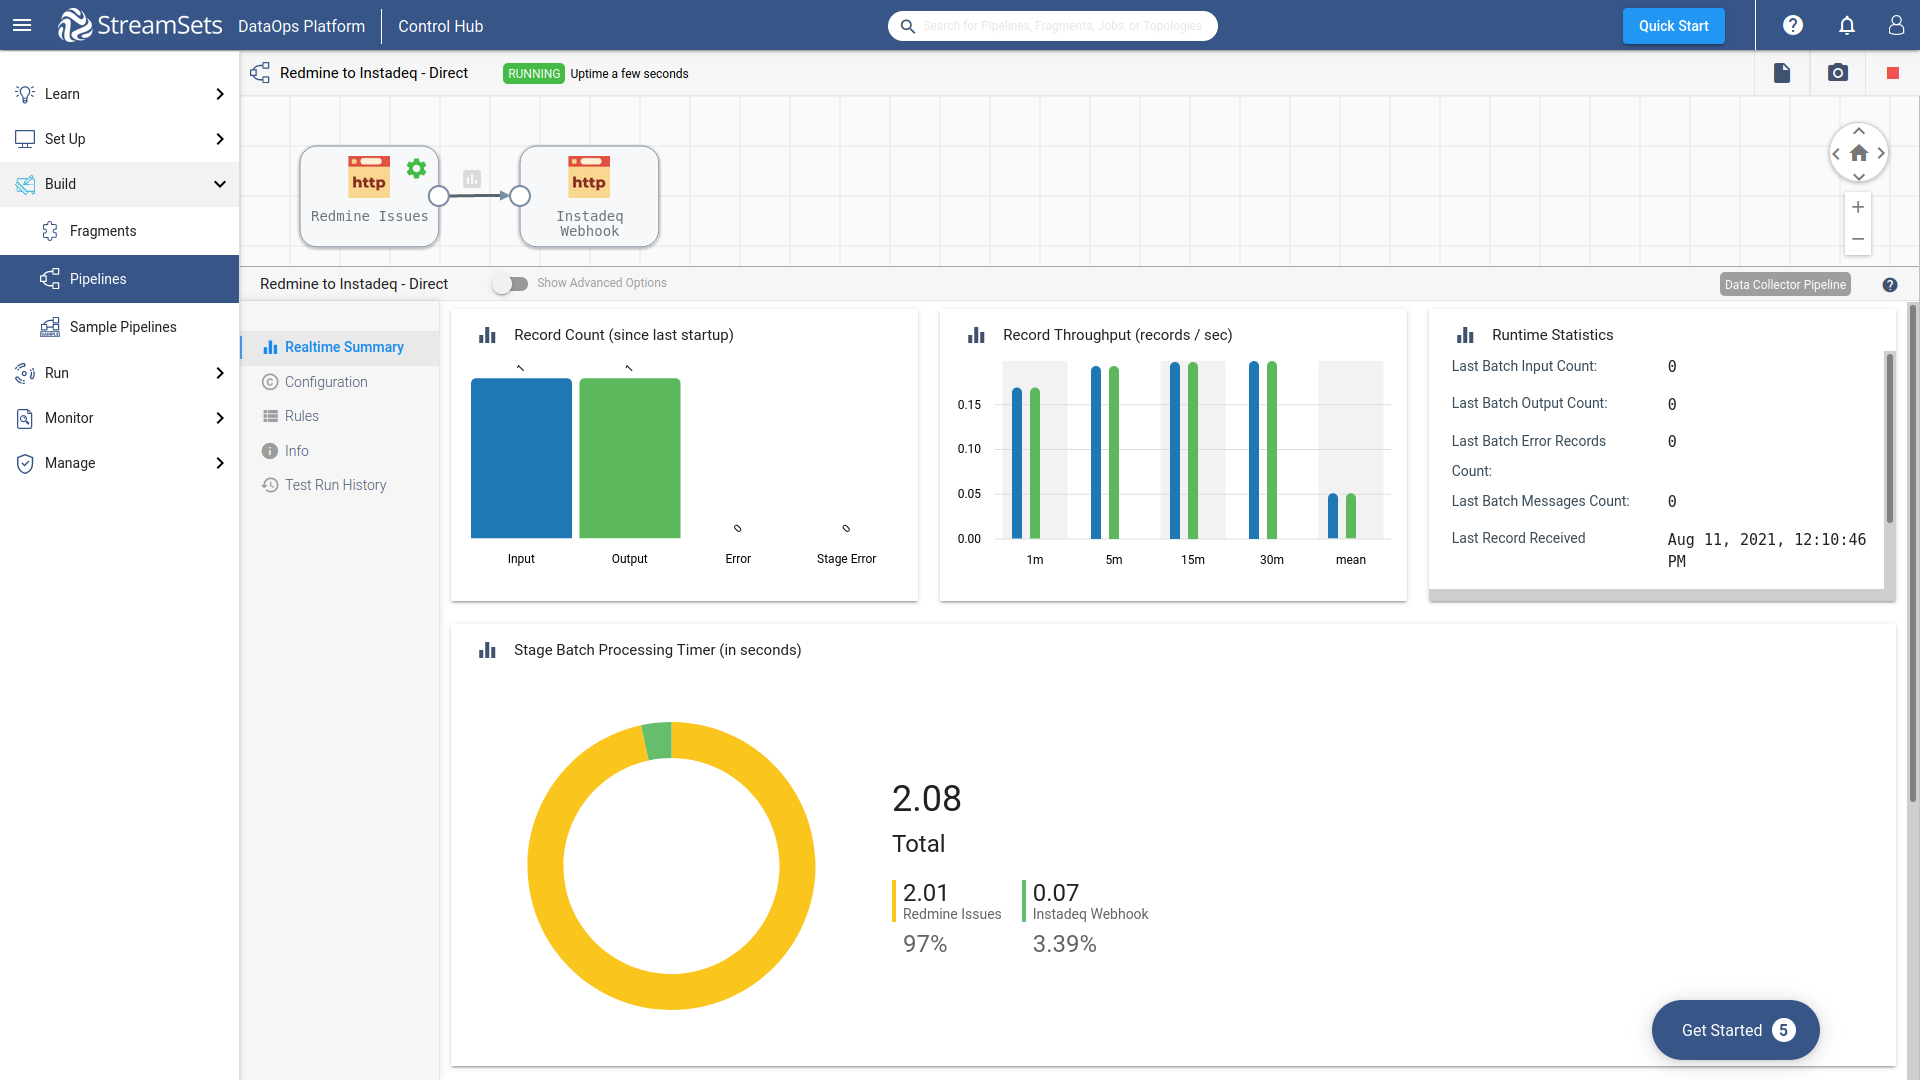Open the notifications bell
Viewport: 1920px width, 1080px height.
[x=1847, y=25]
